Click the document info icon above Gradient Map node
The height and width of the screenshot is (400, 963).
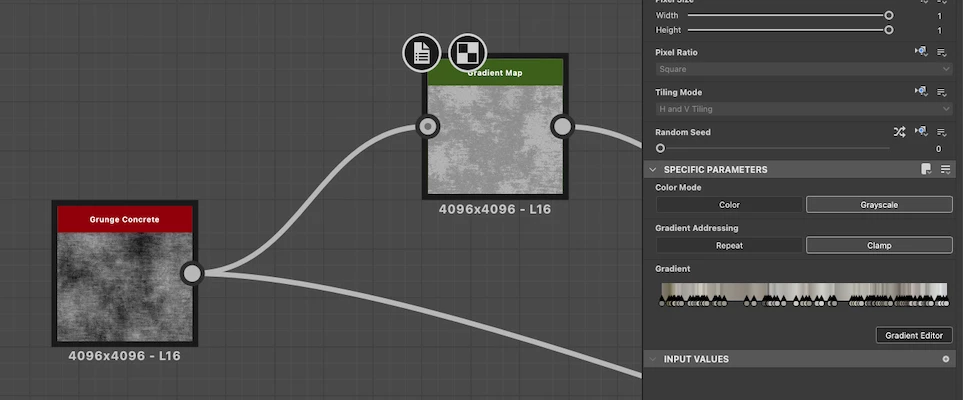click(422, 53)
